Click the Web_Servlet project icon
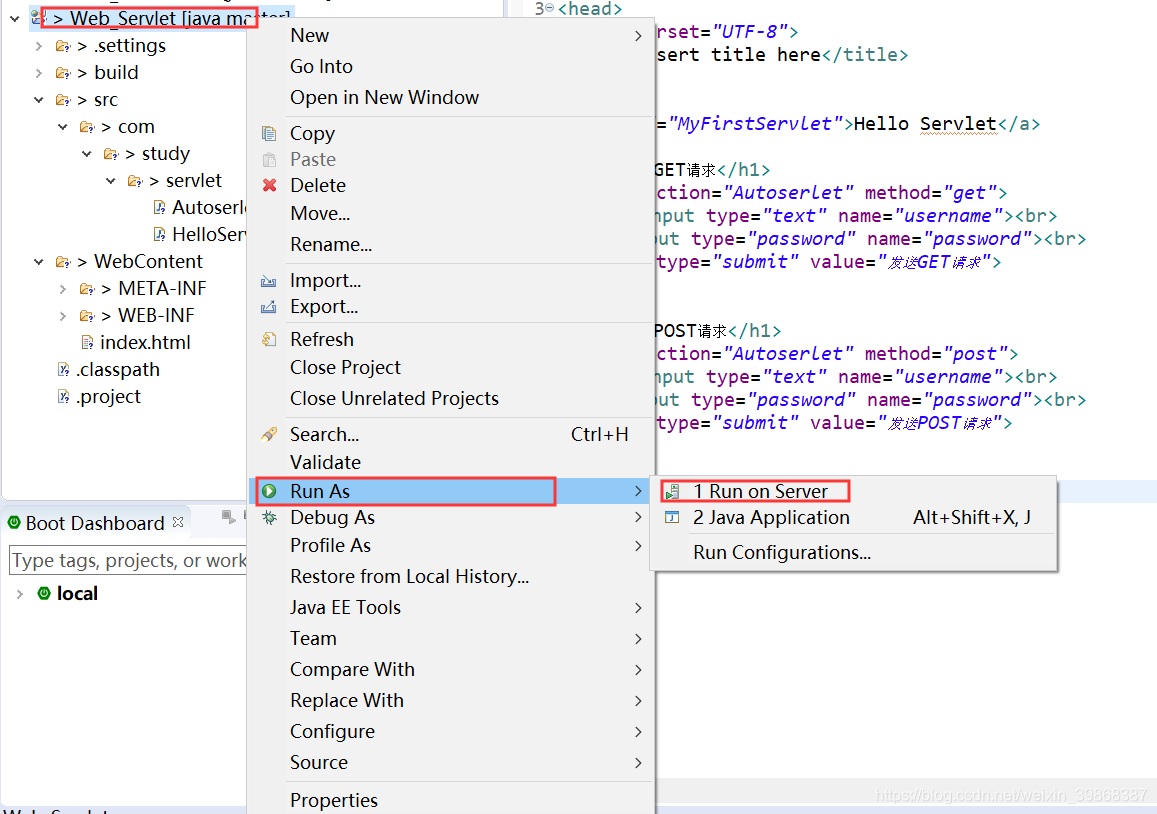 [38, 17]
